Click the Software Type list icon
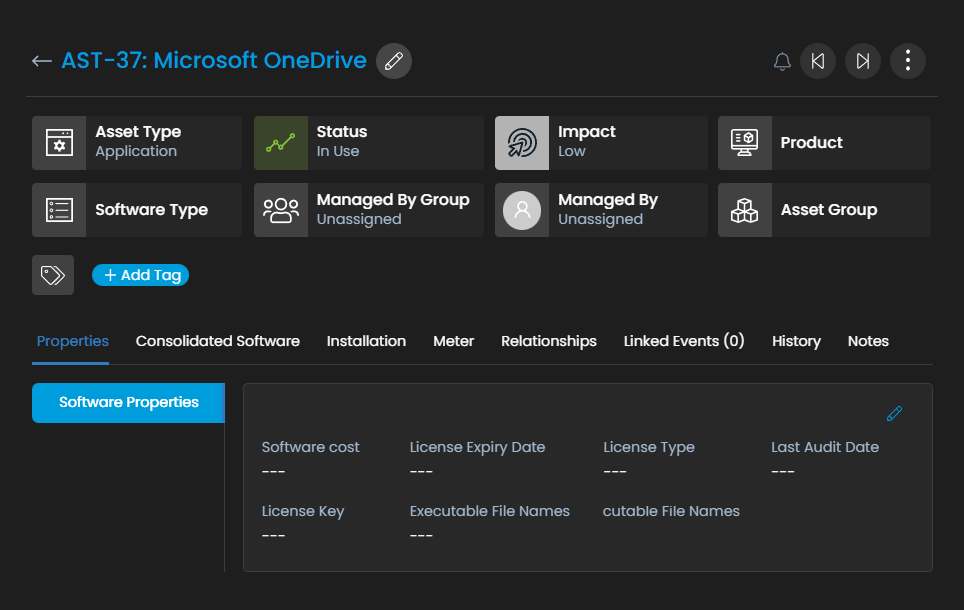Viewport: 964px width, 610px height. [x=59, y=210]
